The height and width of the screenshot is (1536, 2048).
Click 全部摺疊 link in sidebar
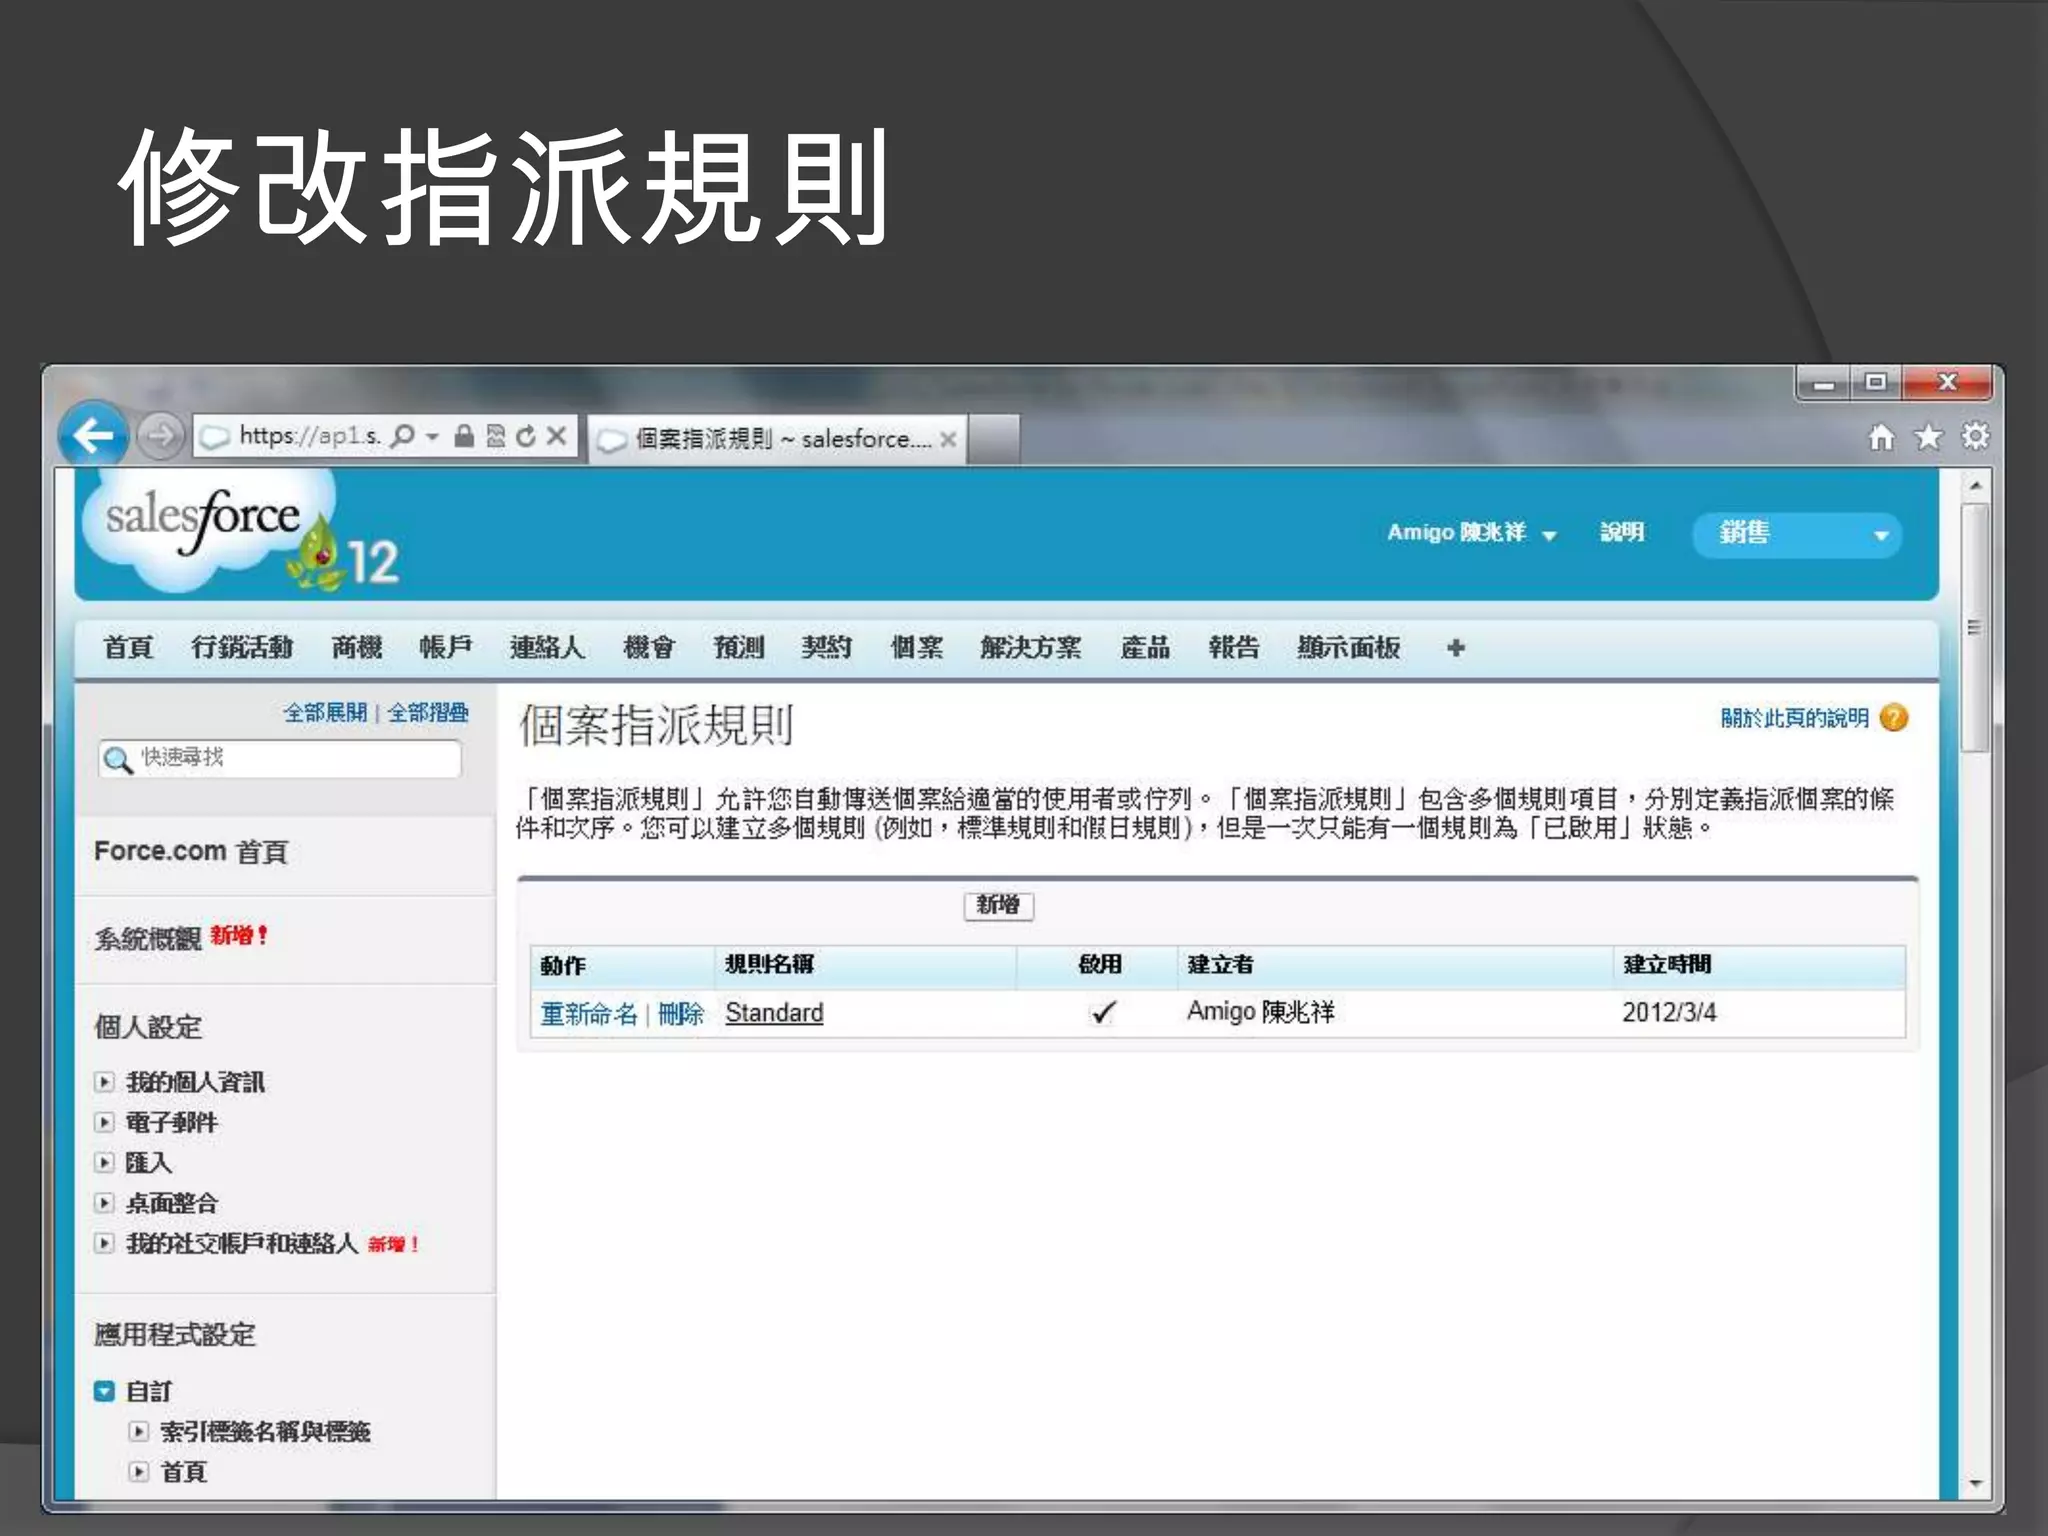tap(428, 713)
